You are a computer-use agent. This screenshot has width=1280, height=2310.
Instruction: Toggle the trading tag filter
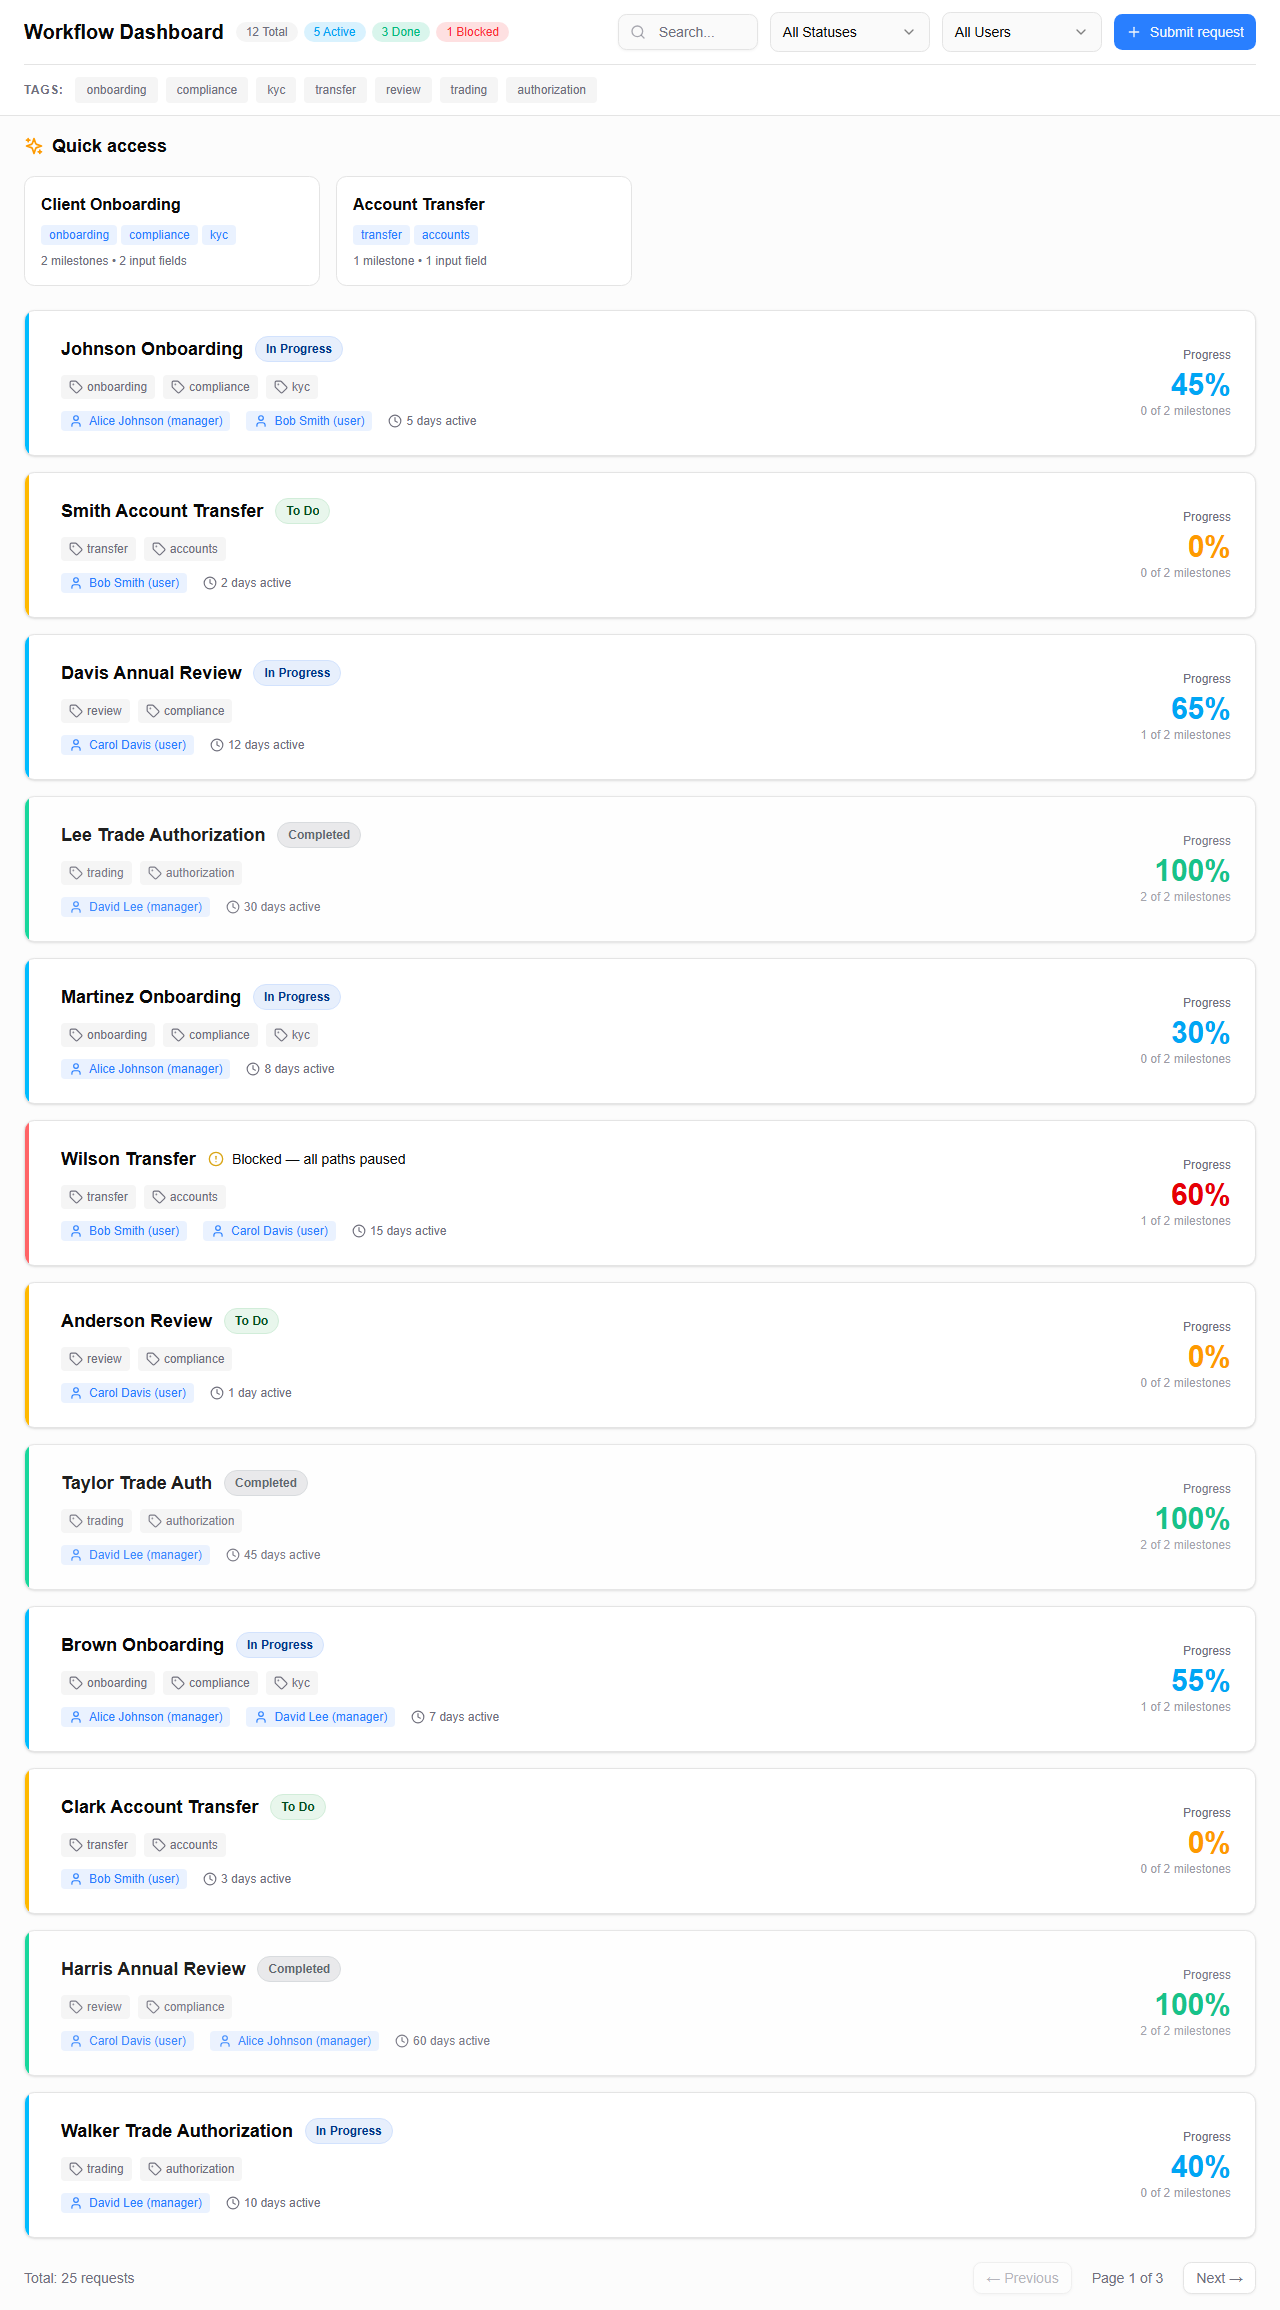(x=468, y=90)
